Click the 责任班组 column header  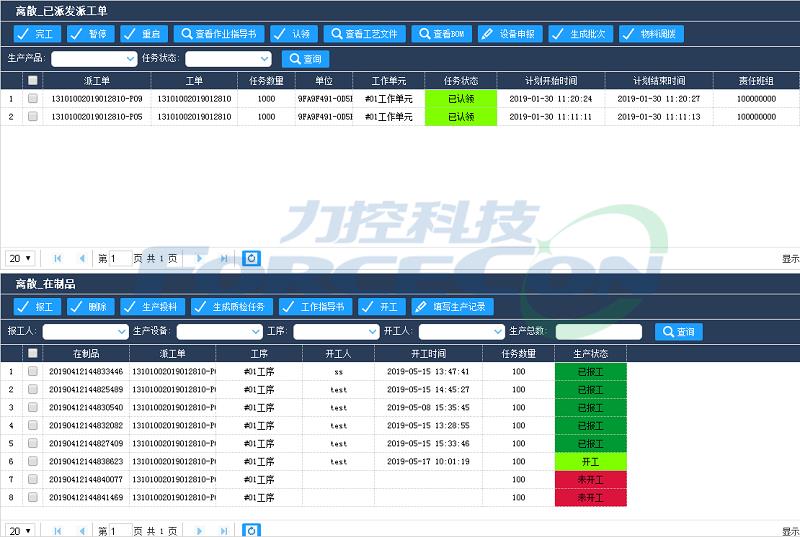coord(756,81)
